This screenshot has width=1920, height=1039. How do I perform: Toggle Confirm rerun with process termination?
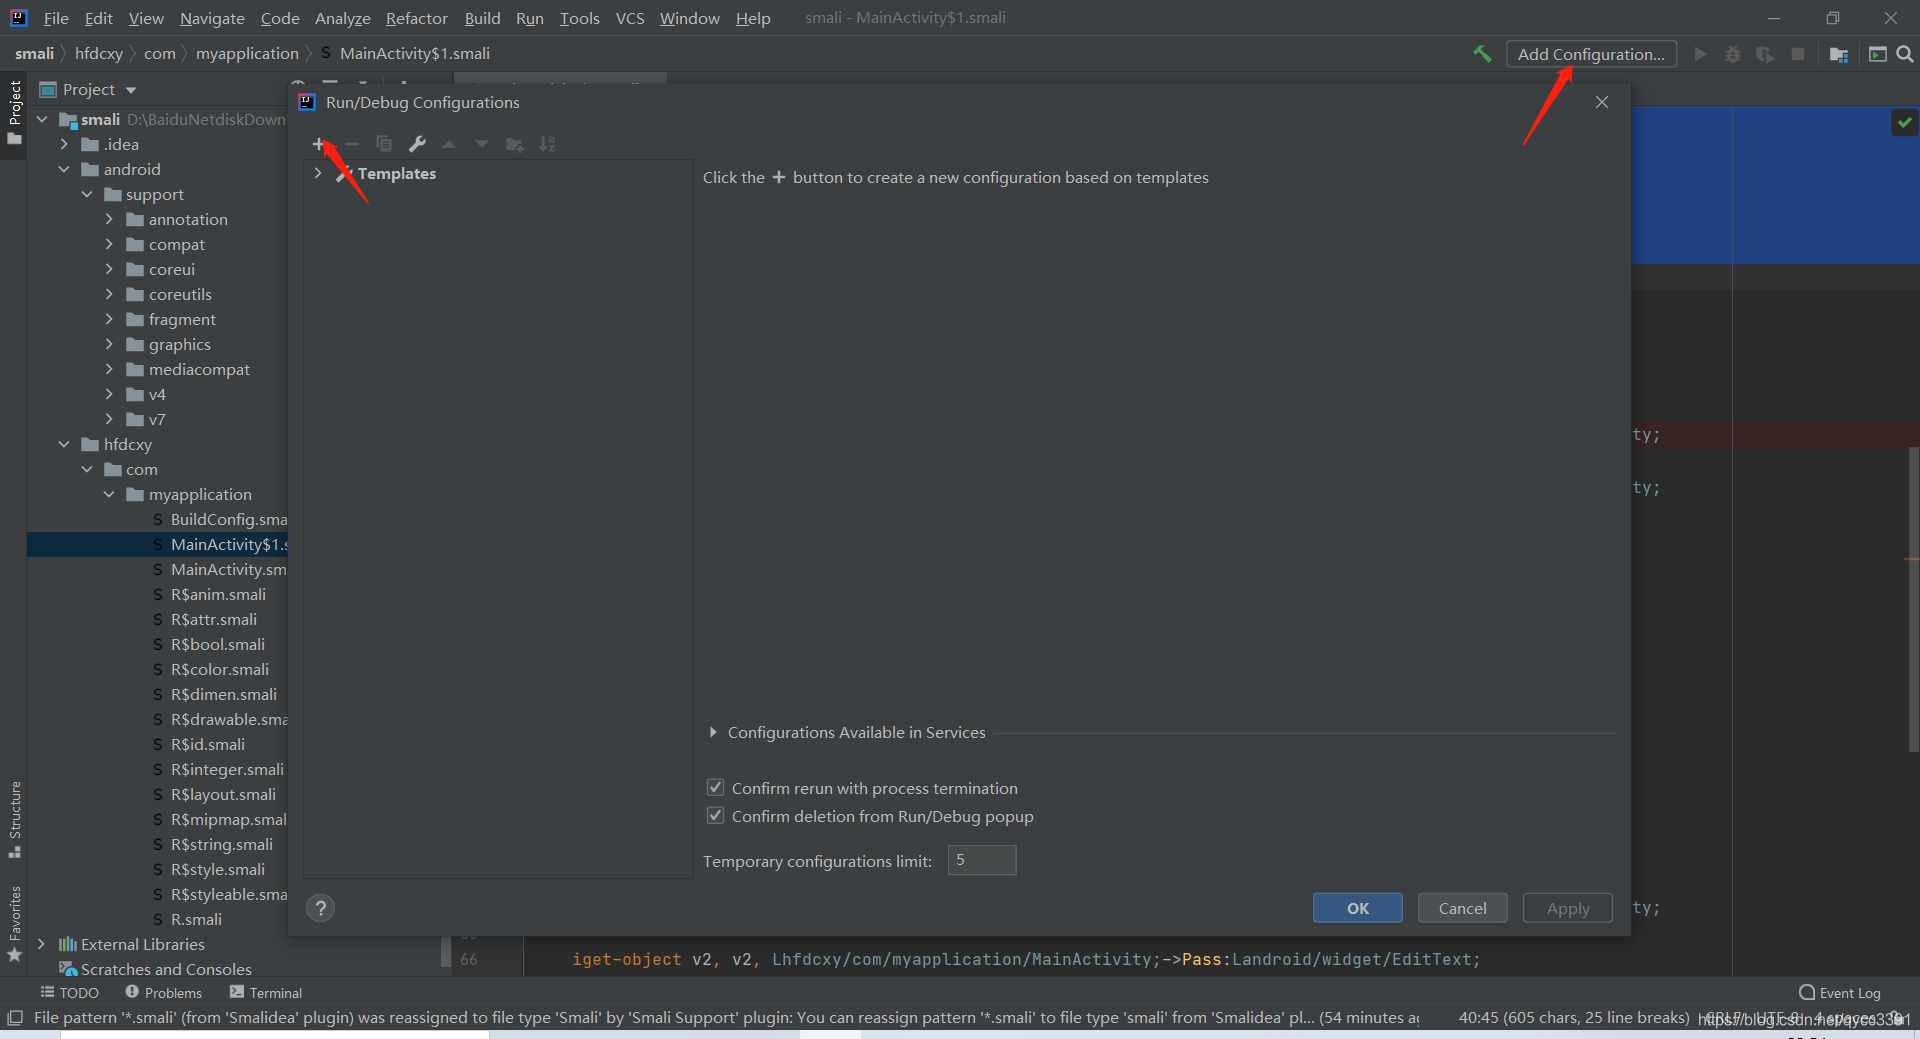(x=715, y=788)
